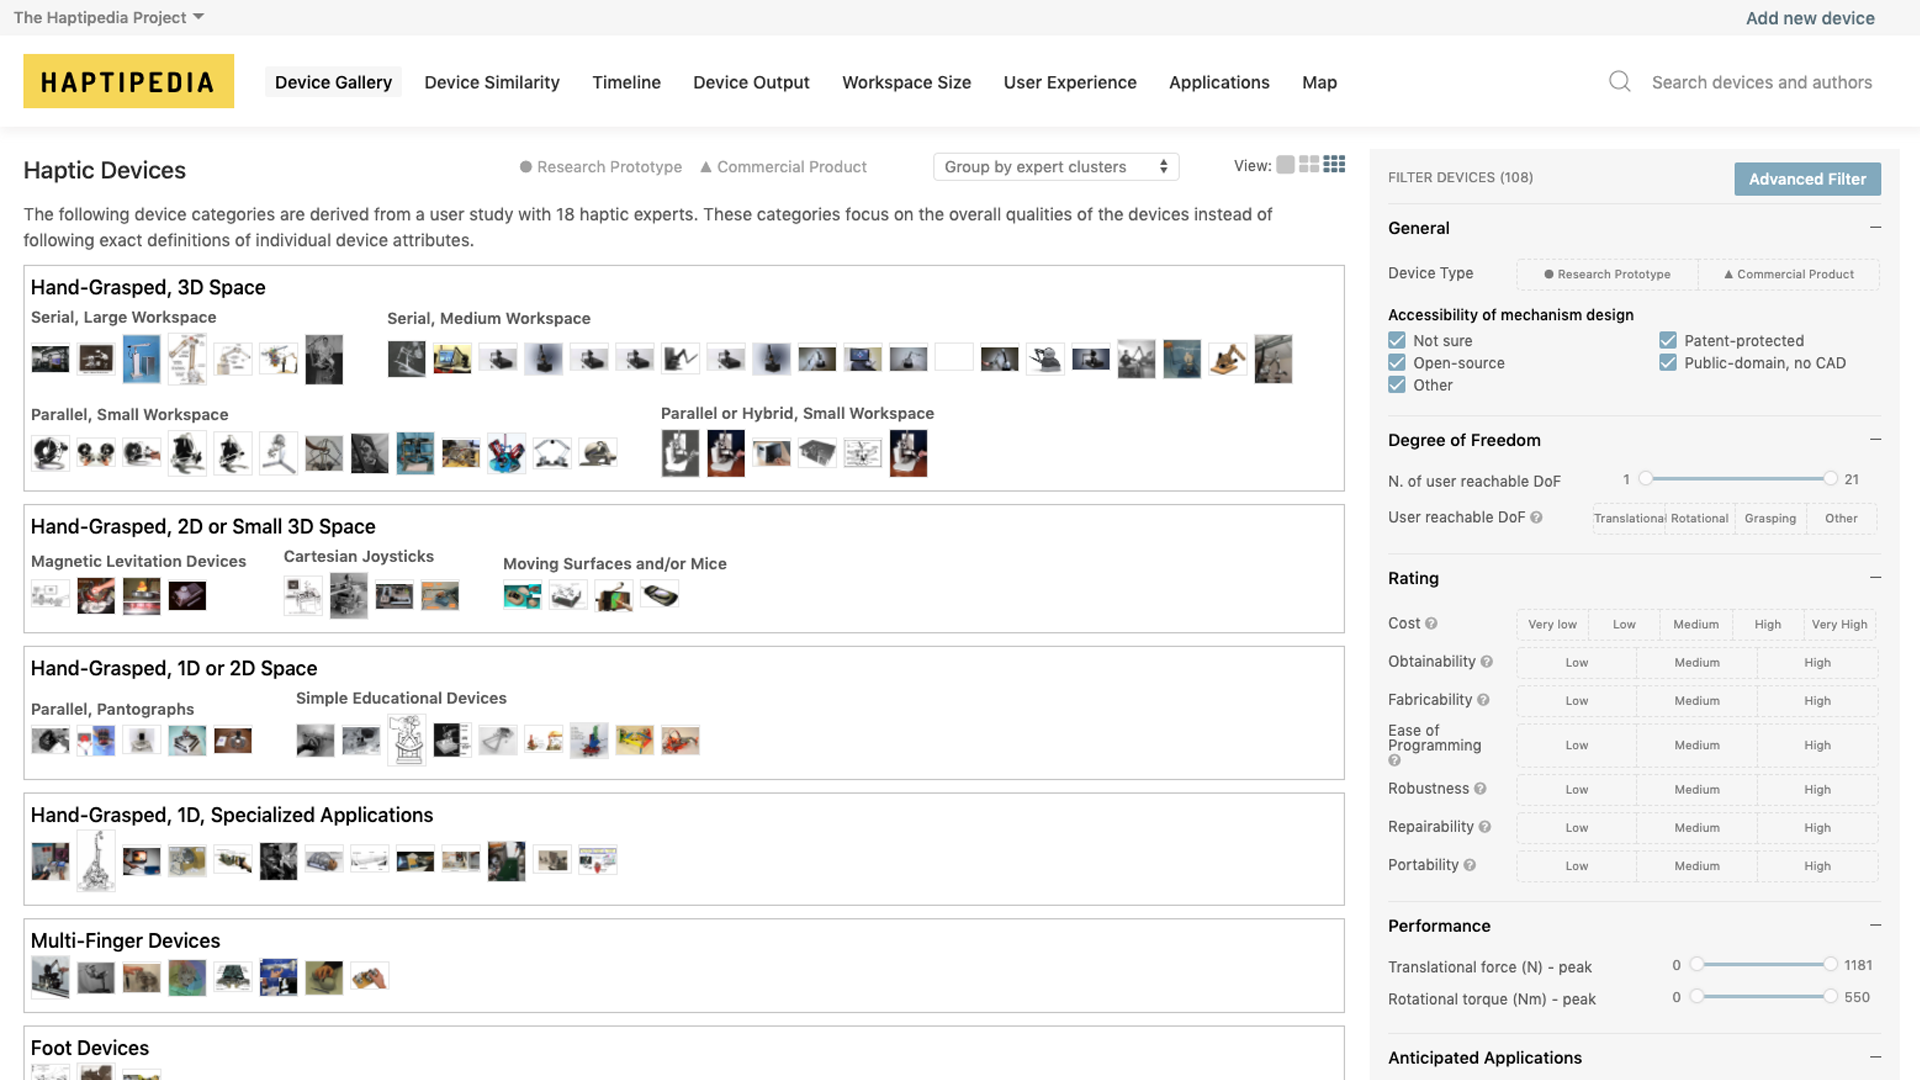The width and height of the screenshot is (1920, 1080).
Task: Open the Cost help question-mark icon
Action: 1431,624
